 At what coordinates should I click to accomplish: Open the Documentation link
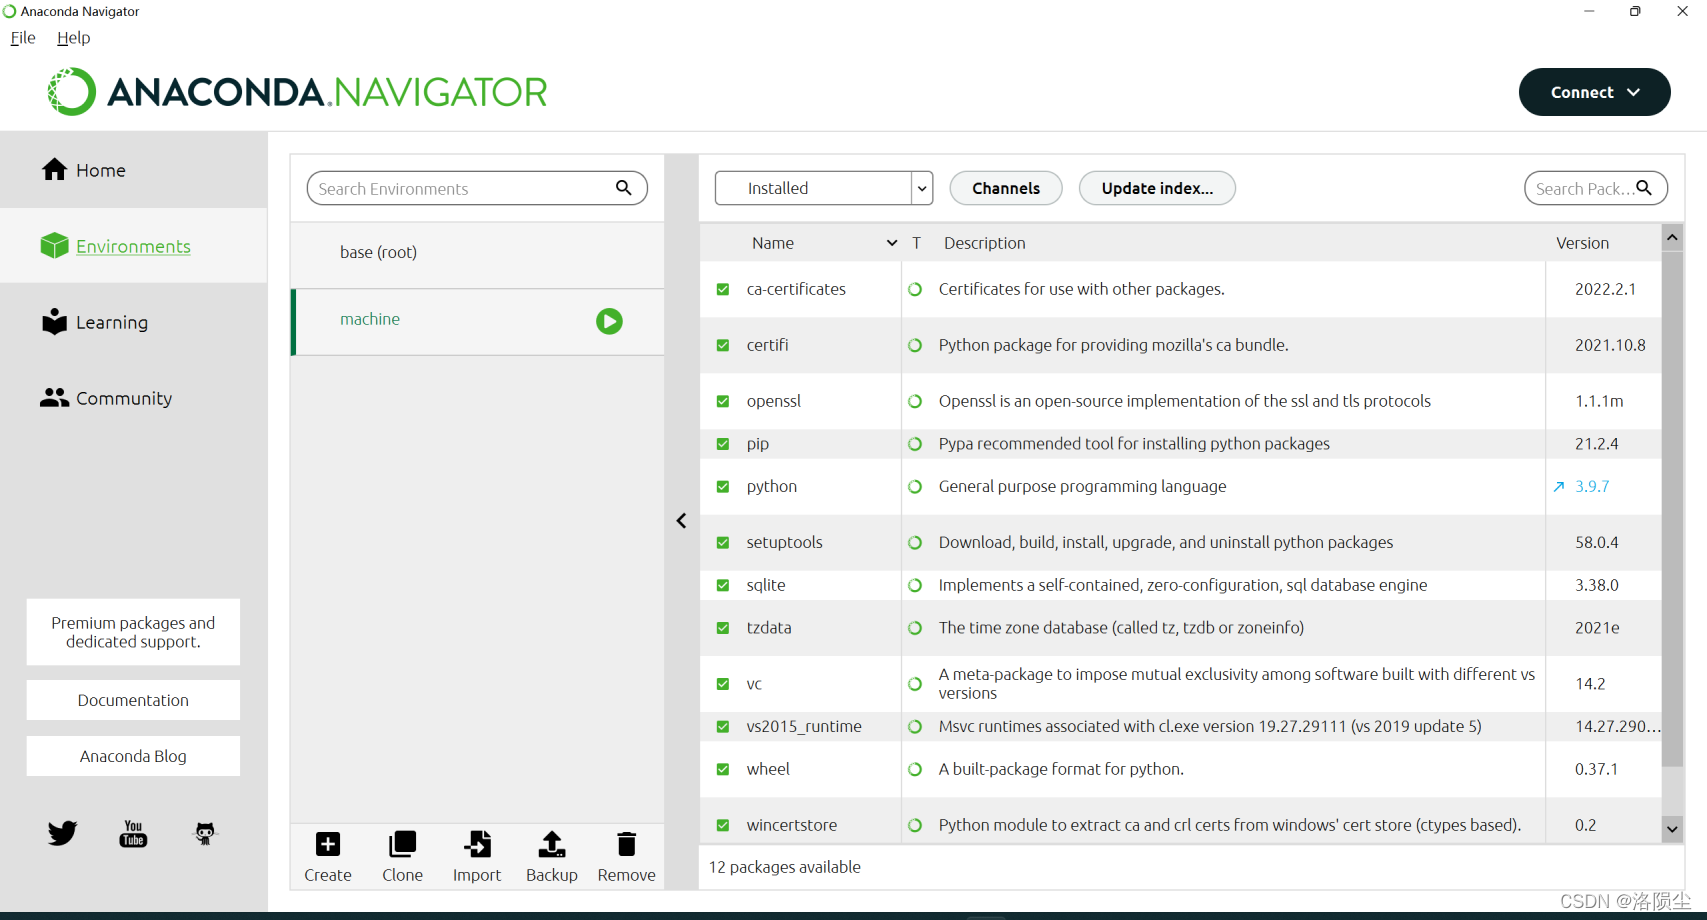(133, 700)
